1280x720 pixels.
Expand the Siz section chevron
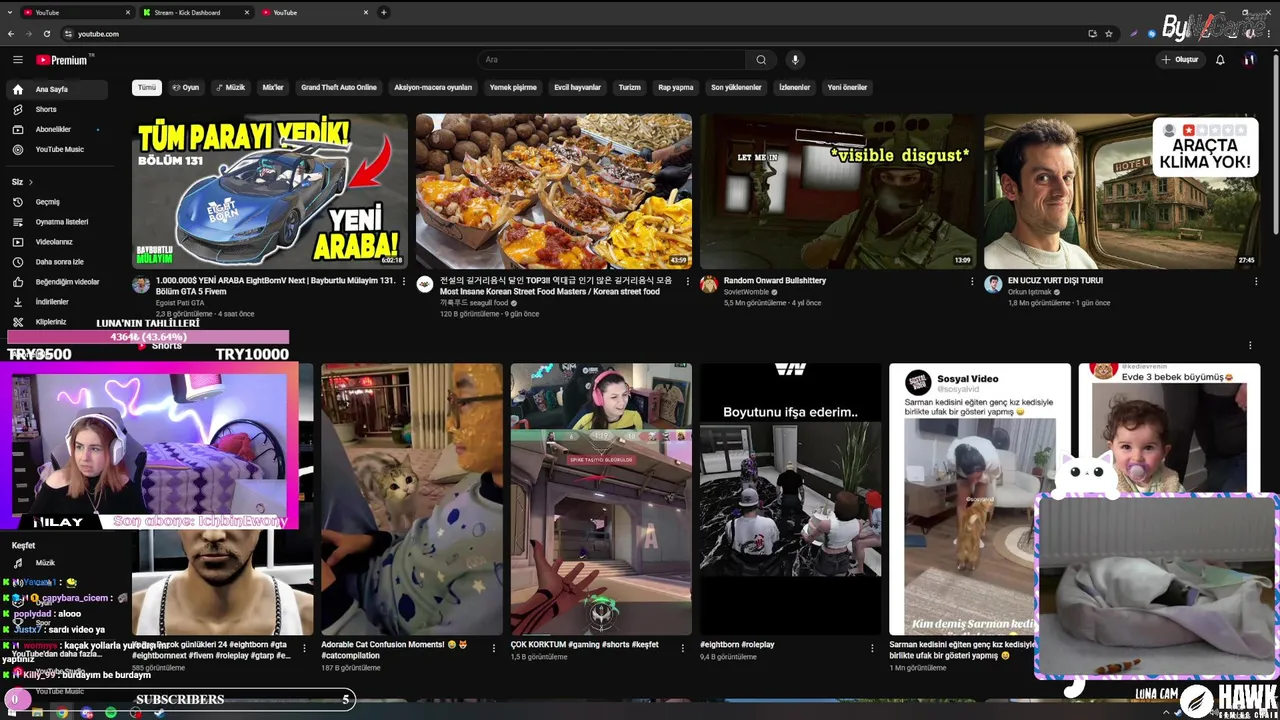(31, 182)
